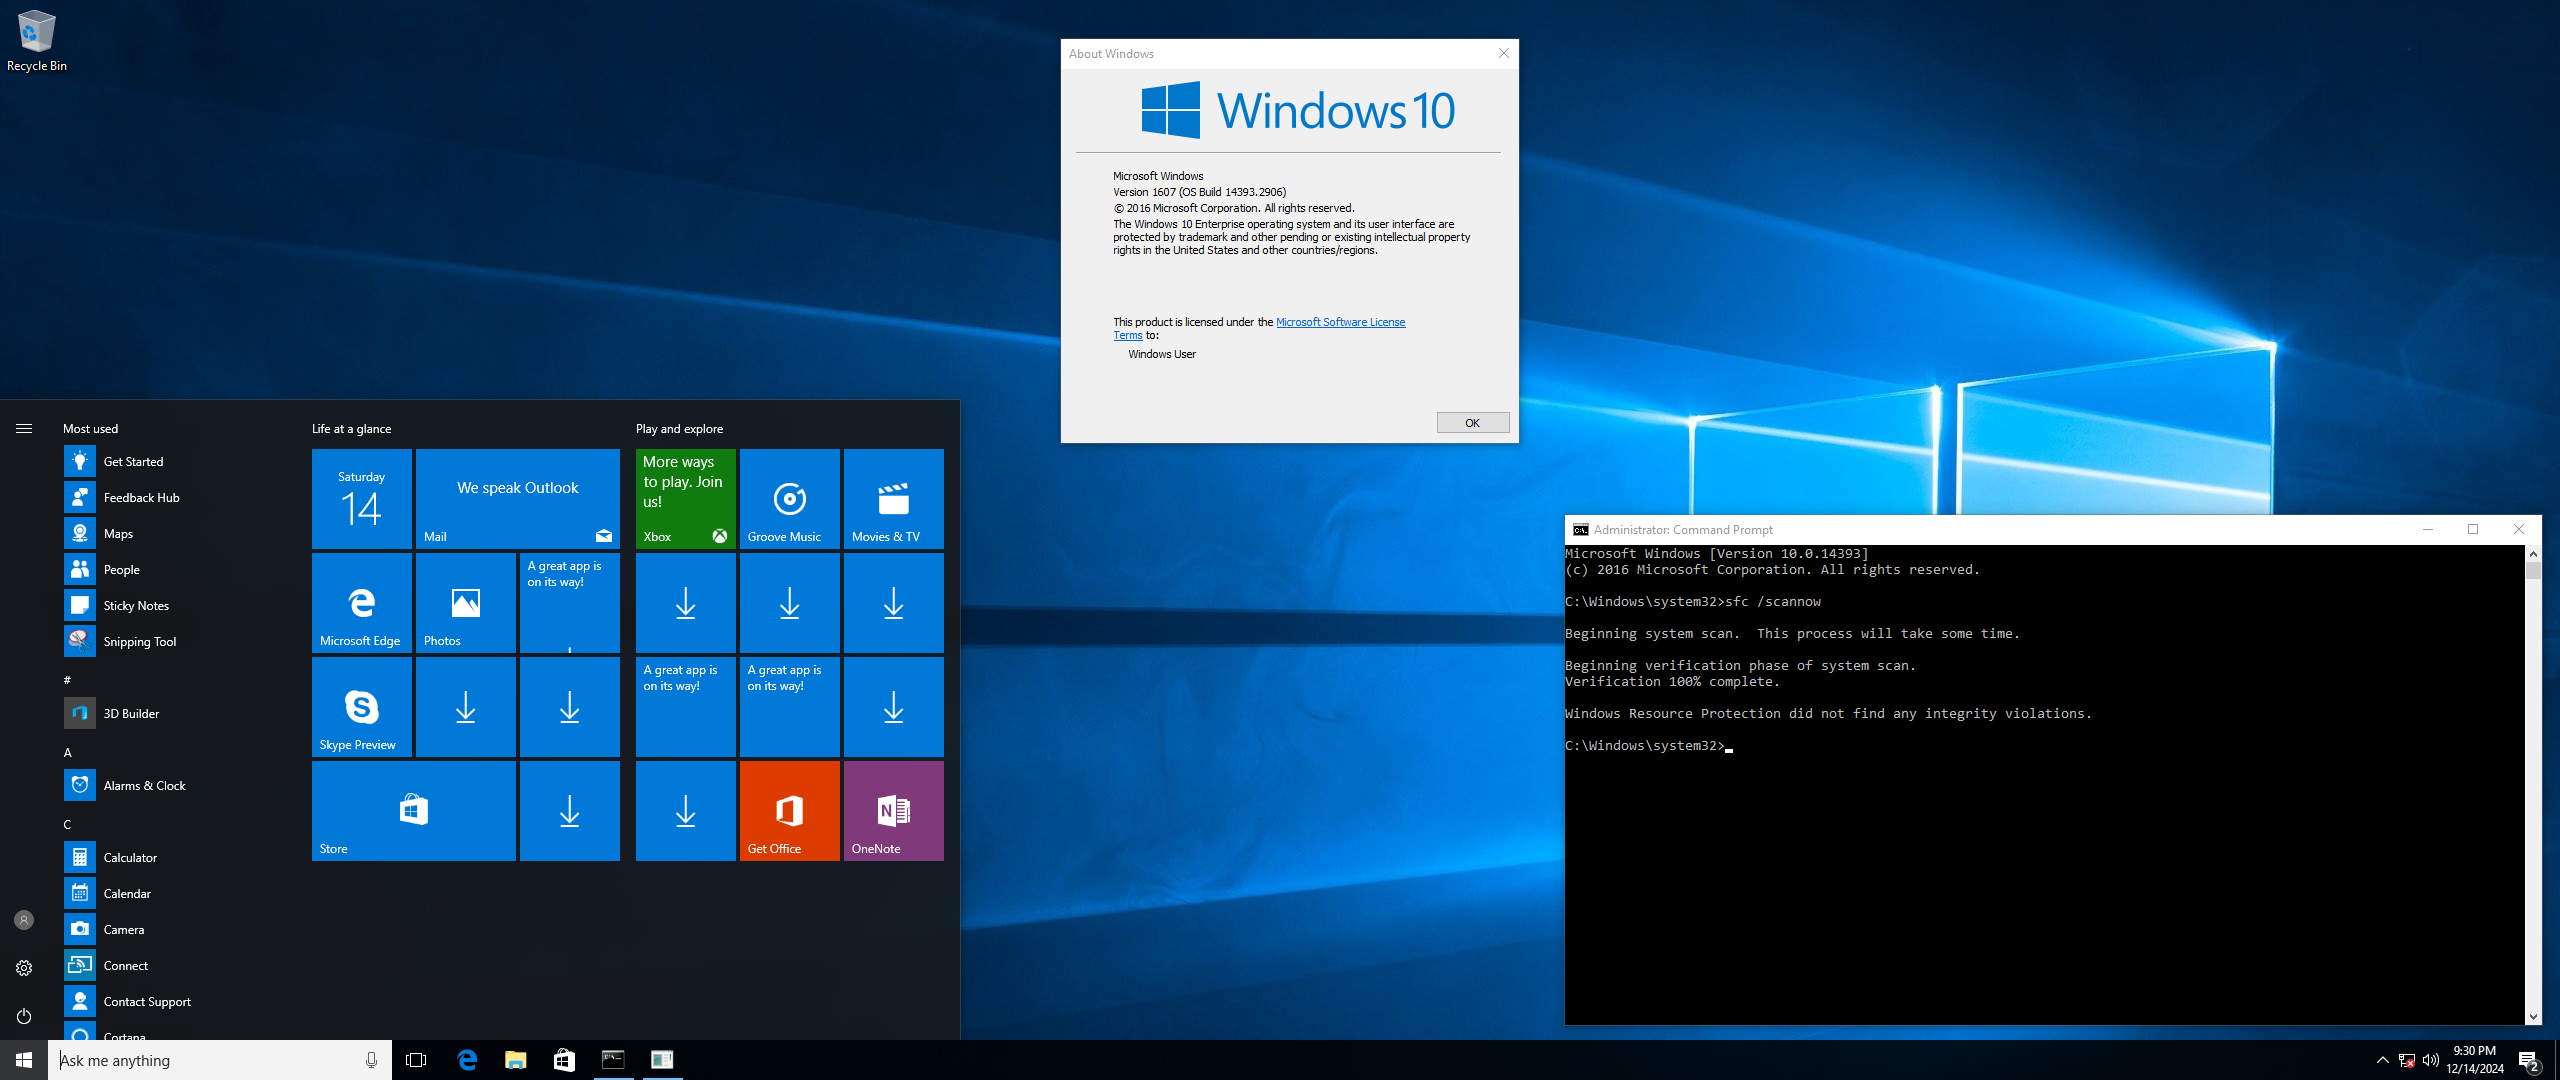Open the volume tray icon

(2431, 1060)
